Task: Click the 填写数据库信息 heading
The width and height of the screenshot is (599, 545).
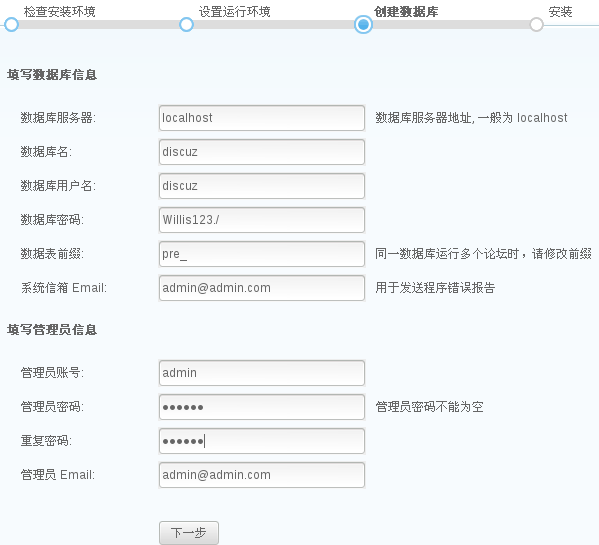Action: point(52,74)
